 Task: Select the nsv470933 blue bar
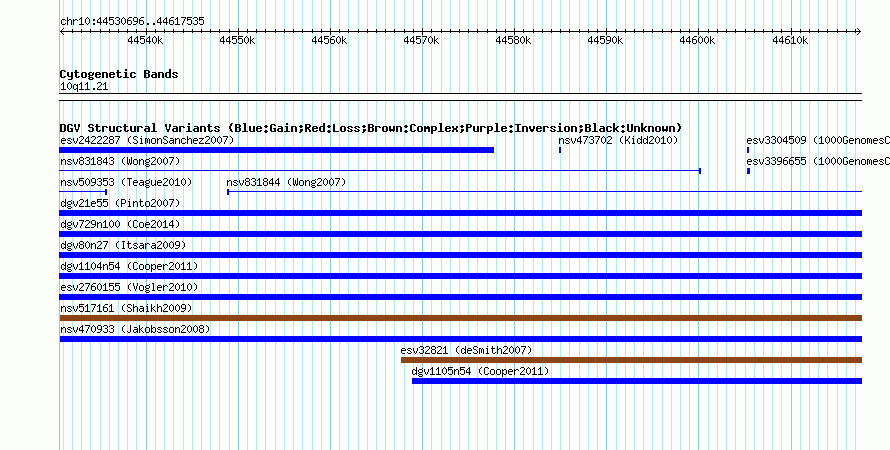tap(461, 339)
